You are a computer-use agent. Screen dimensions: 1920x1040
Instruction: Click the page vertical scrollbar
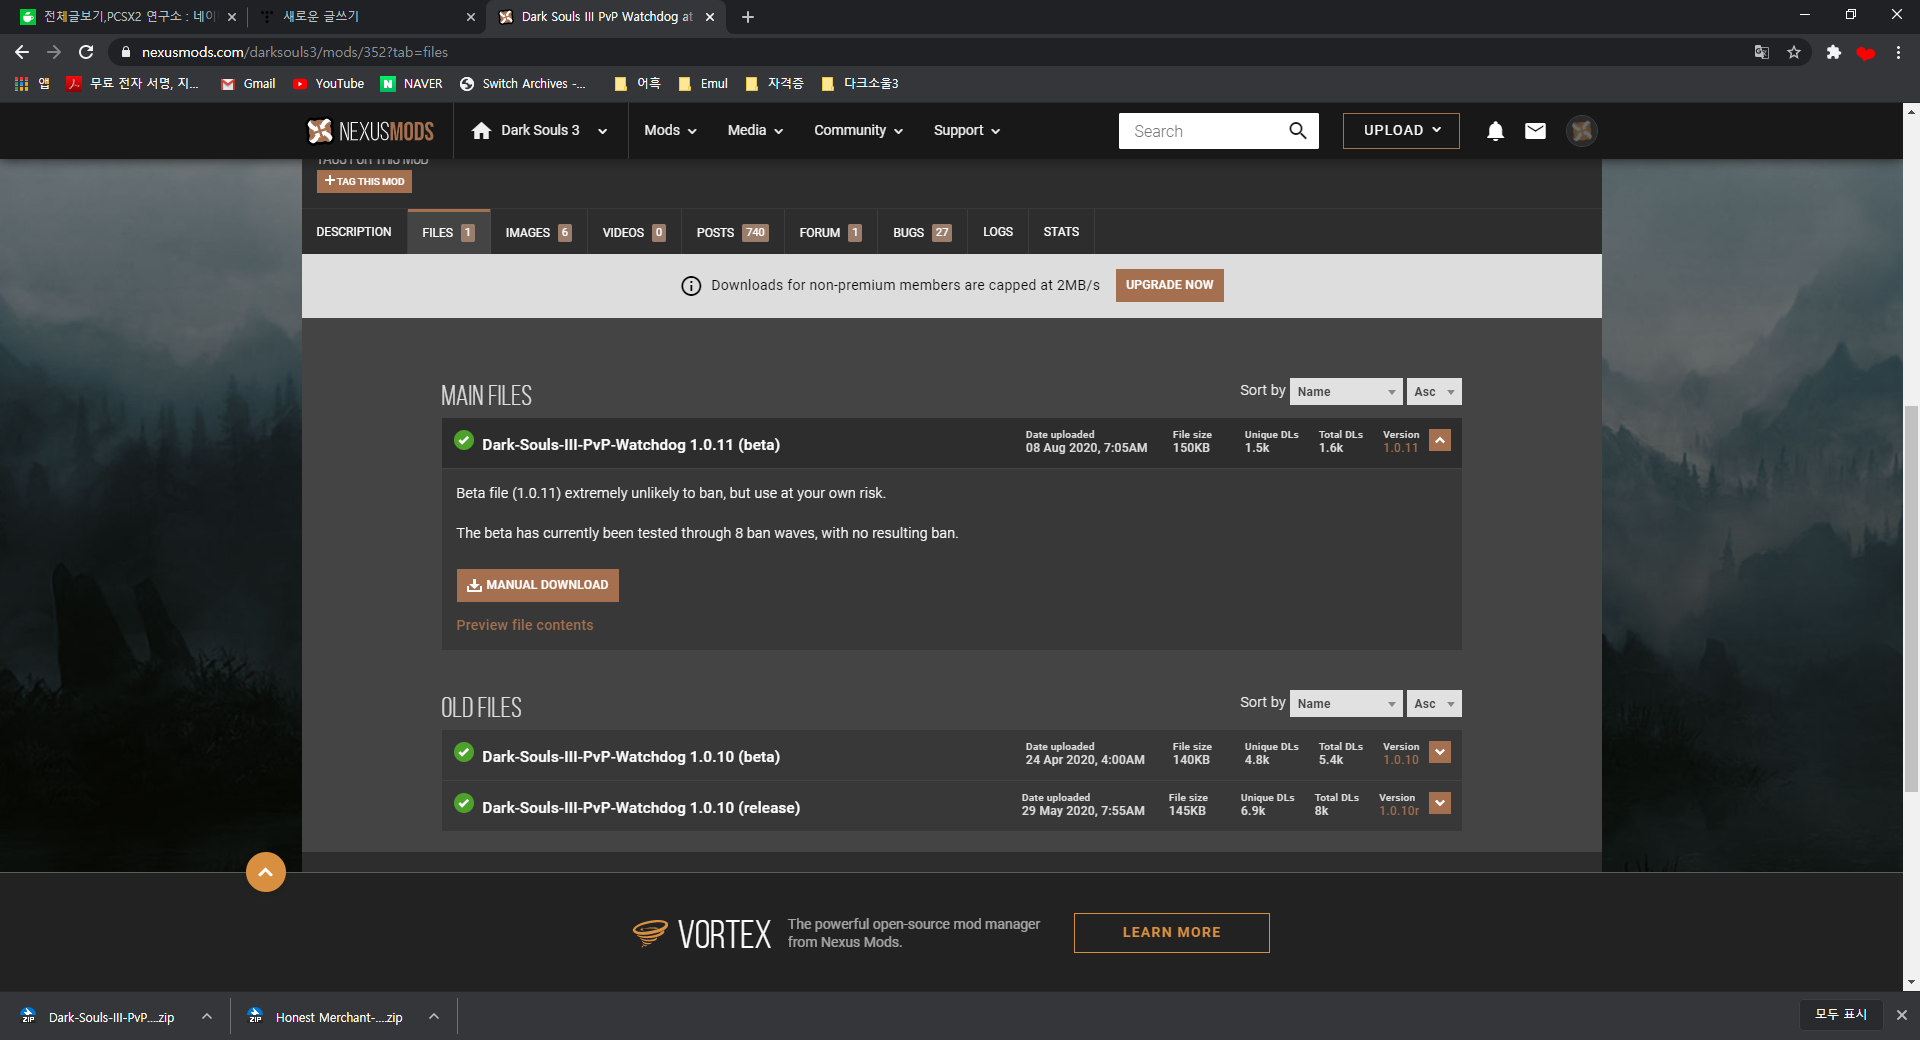click(1911, 600)
